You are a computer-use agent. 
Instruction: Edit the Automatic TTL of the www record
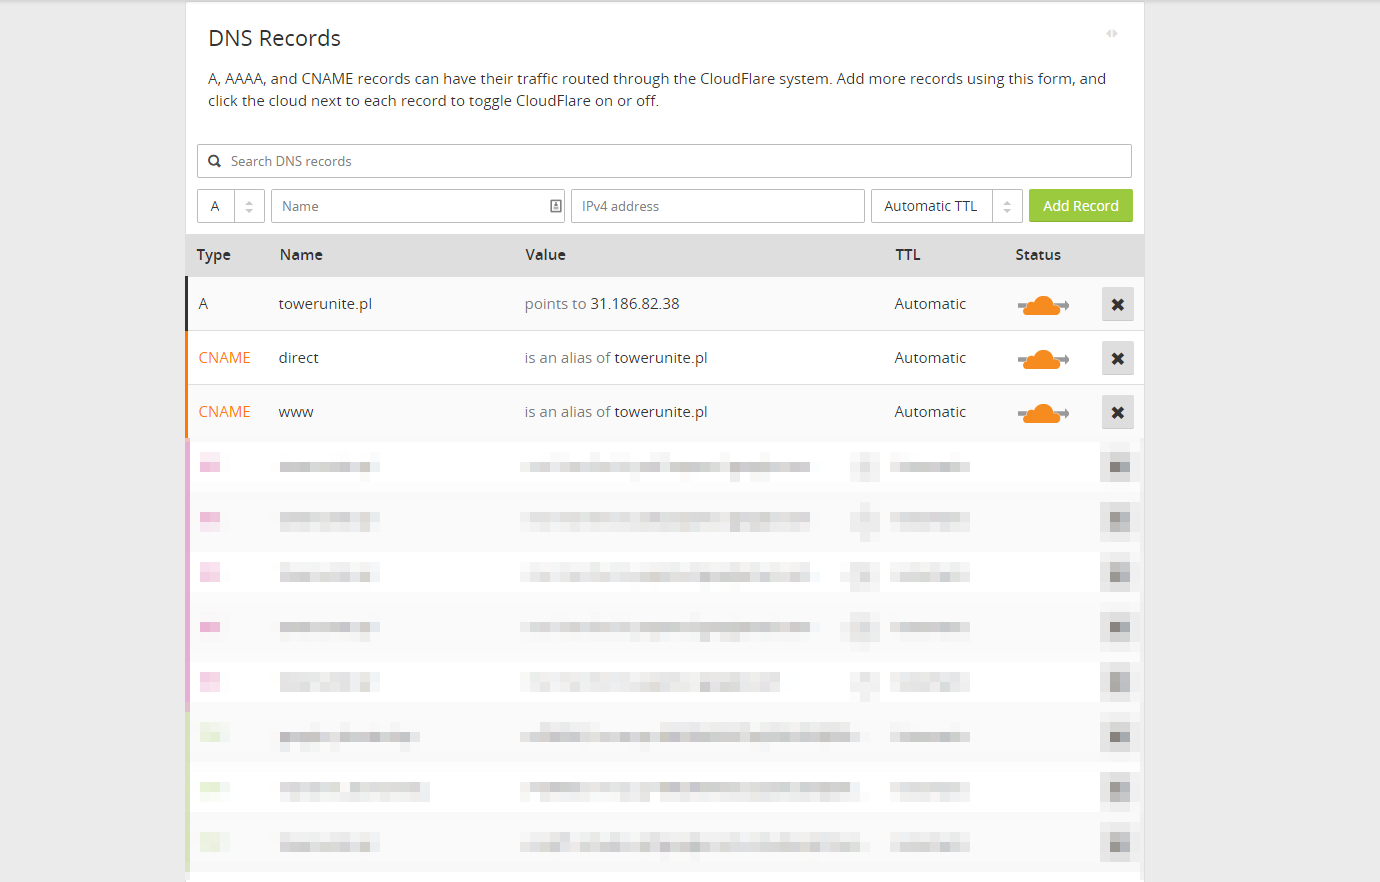pyautogui.click(x=929, y=412)
